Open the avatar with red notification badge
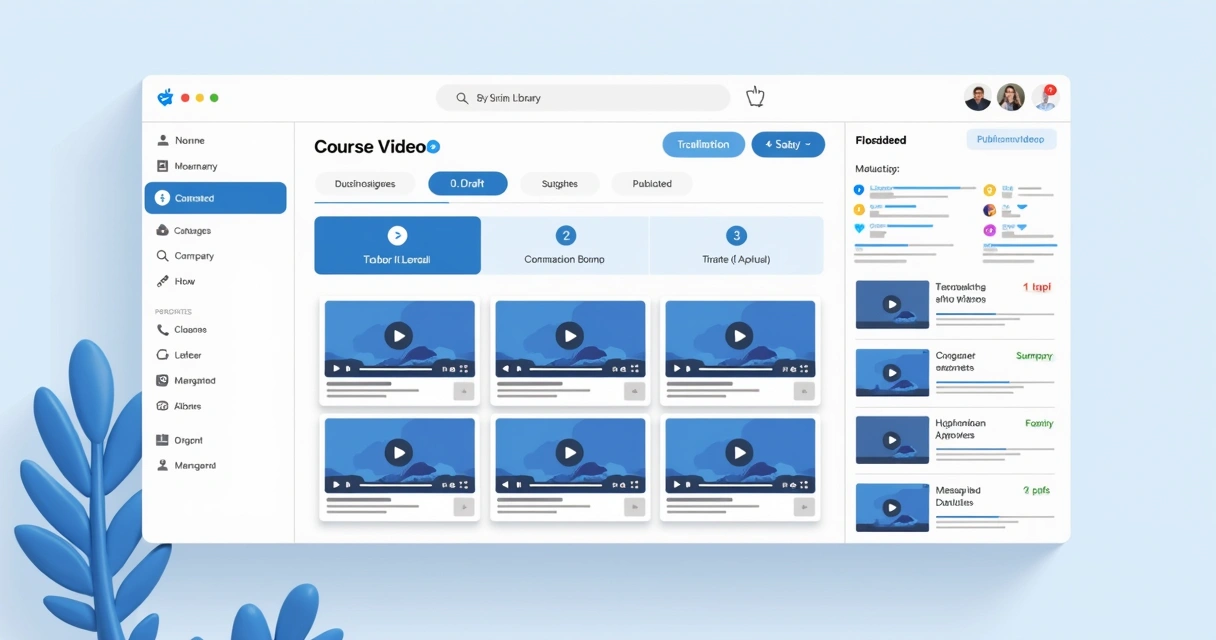This screenshot has height=640, width=1216. point(1044,97)
